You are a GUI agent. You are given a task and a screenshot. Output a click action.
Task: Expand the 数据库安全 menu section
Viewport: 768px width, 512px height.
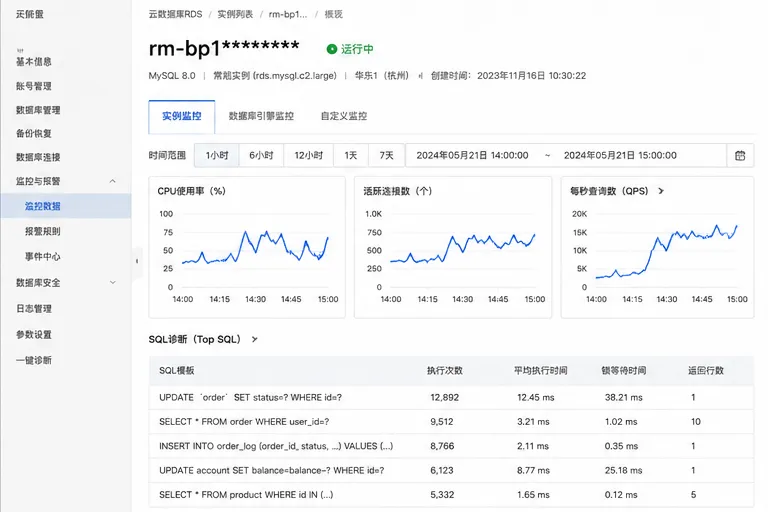click(x=113, y=283)
